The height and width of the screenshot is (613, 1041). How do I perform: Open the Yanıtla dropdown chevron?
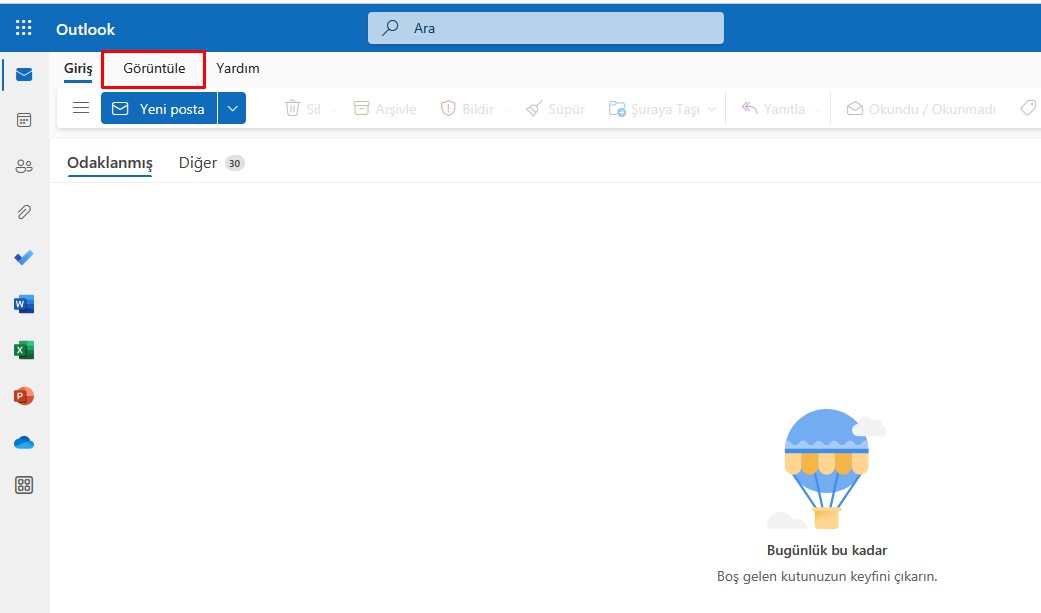(x=820, y=108)
